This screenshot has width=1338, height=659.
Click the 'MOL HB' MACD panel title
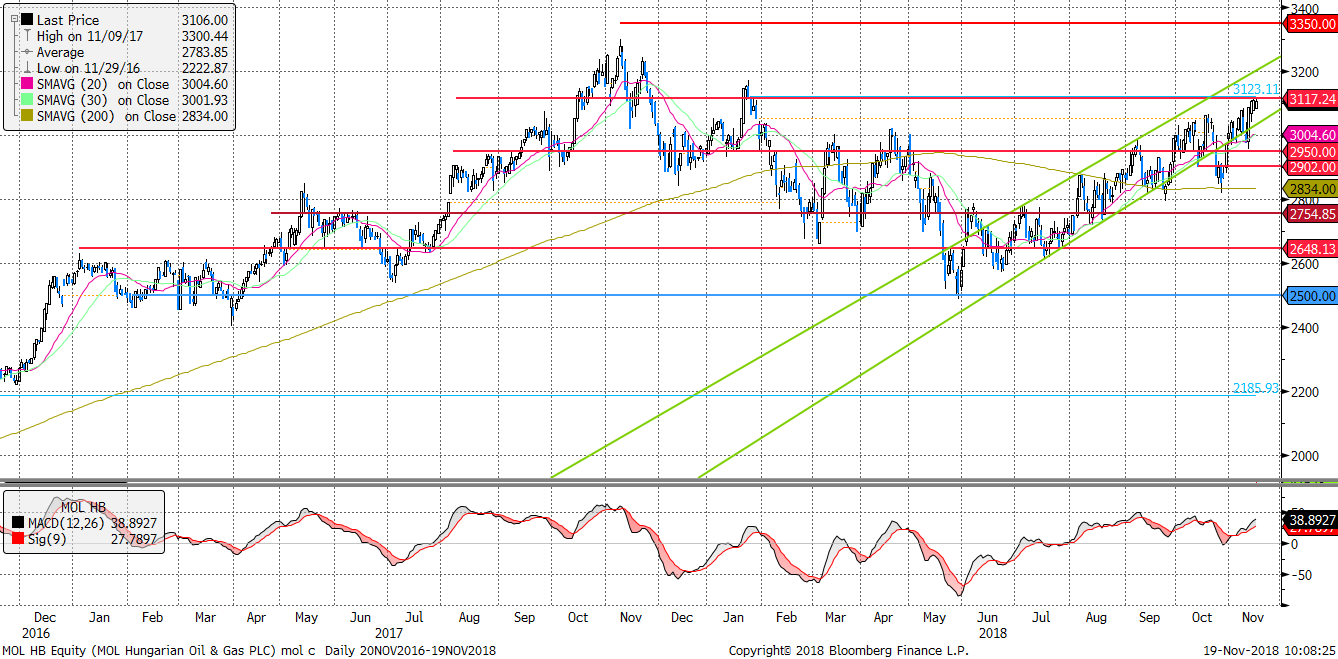[83, 506]
